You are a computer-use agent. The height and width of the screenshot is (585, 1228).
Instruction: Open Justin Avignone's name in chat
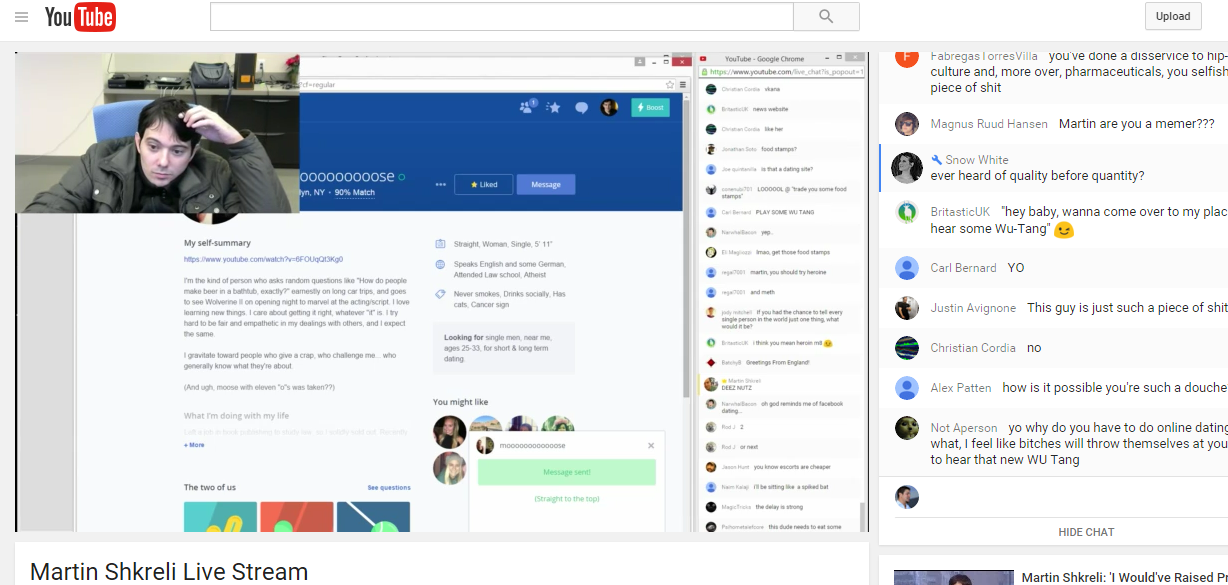point(973,308)
